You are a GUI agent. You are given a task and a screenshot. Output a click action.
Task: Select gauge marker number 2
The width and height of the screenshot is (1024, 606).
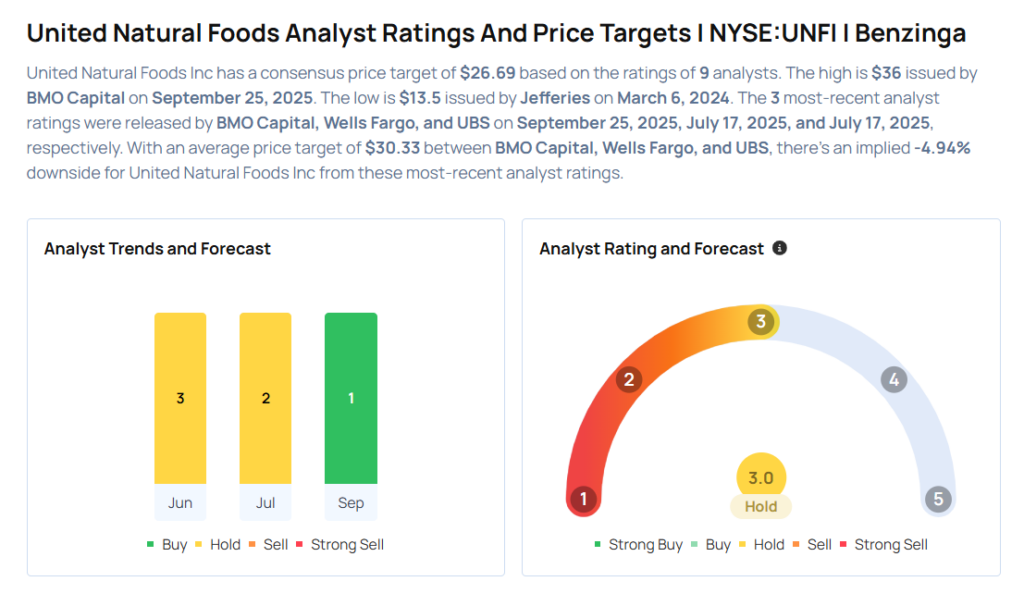(x=628, y=379)
